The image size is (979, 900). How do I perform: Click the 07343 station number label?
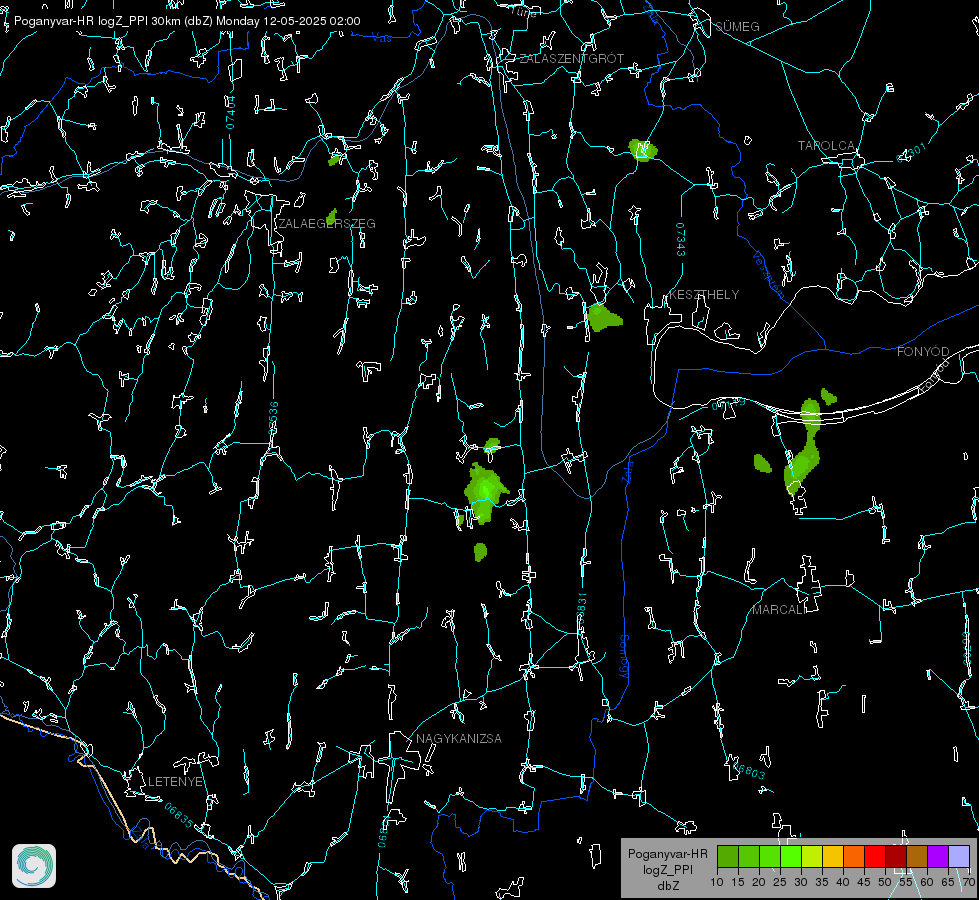[681, 239]
